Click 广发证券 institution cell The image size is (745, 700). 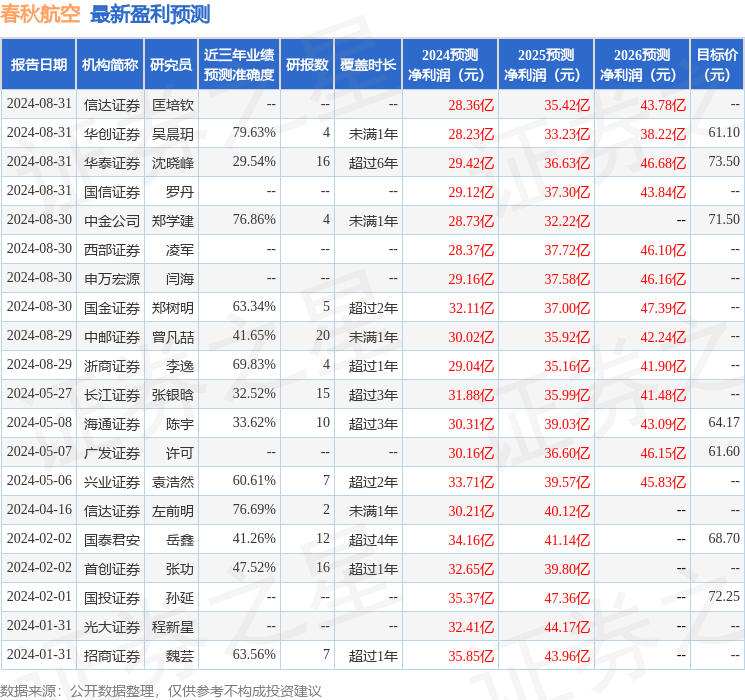[x=112, y=453]
